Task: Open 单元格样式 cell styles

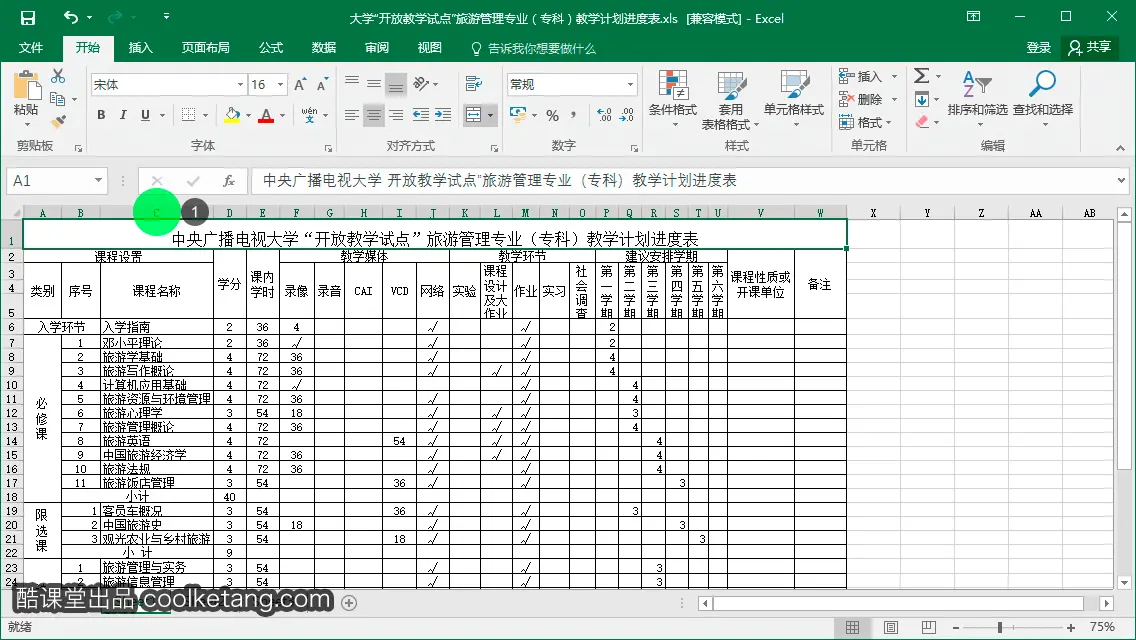Action: tap(794, 99)
